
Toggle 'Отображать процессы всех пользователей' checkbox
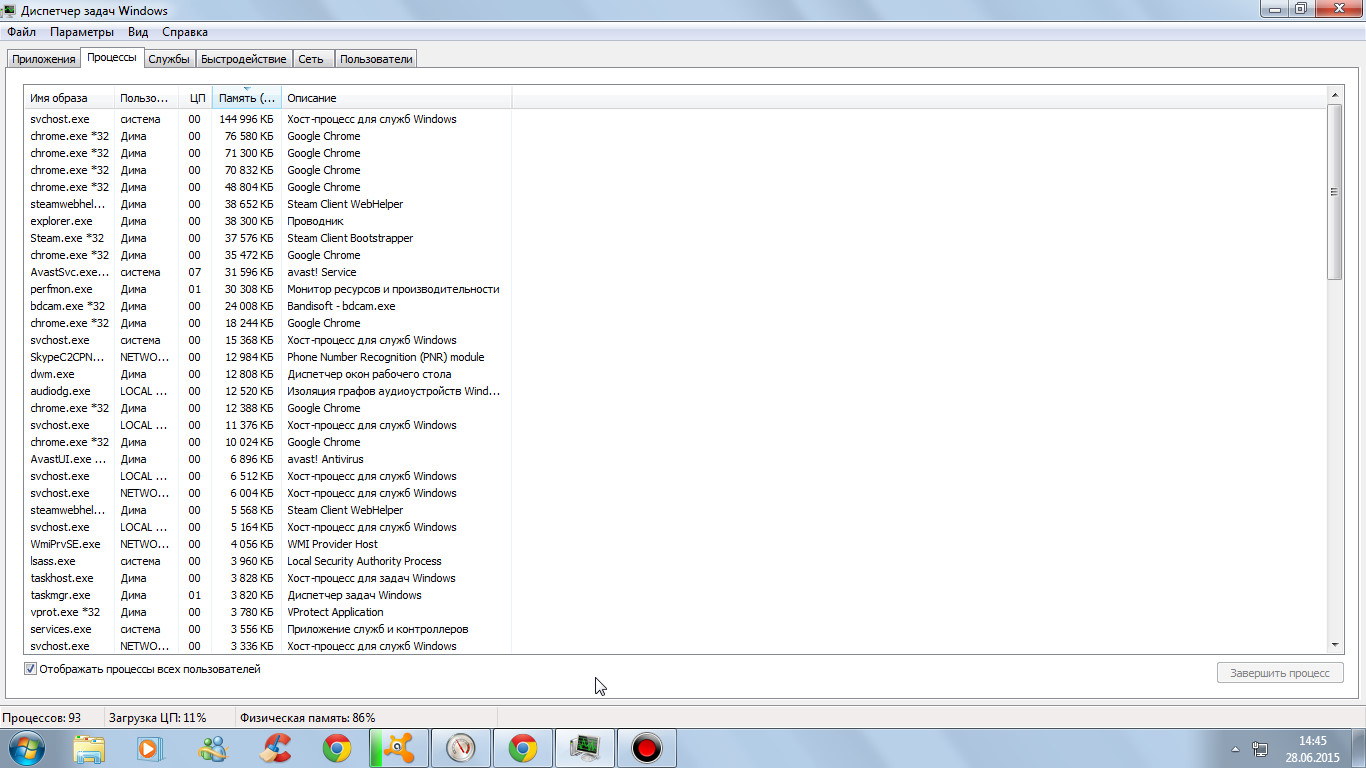[x=31, y=669]
